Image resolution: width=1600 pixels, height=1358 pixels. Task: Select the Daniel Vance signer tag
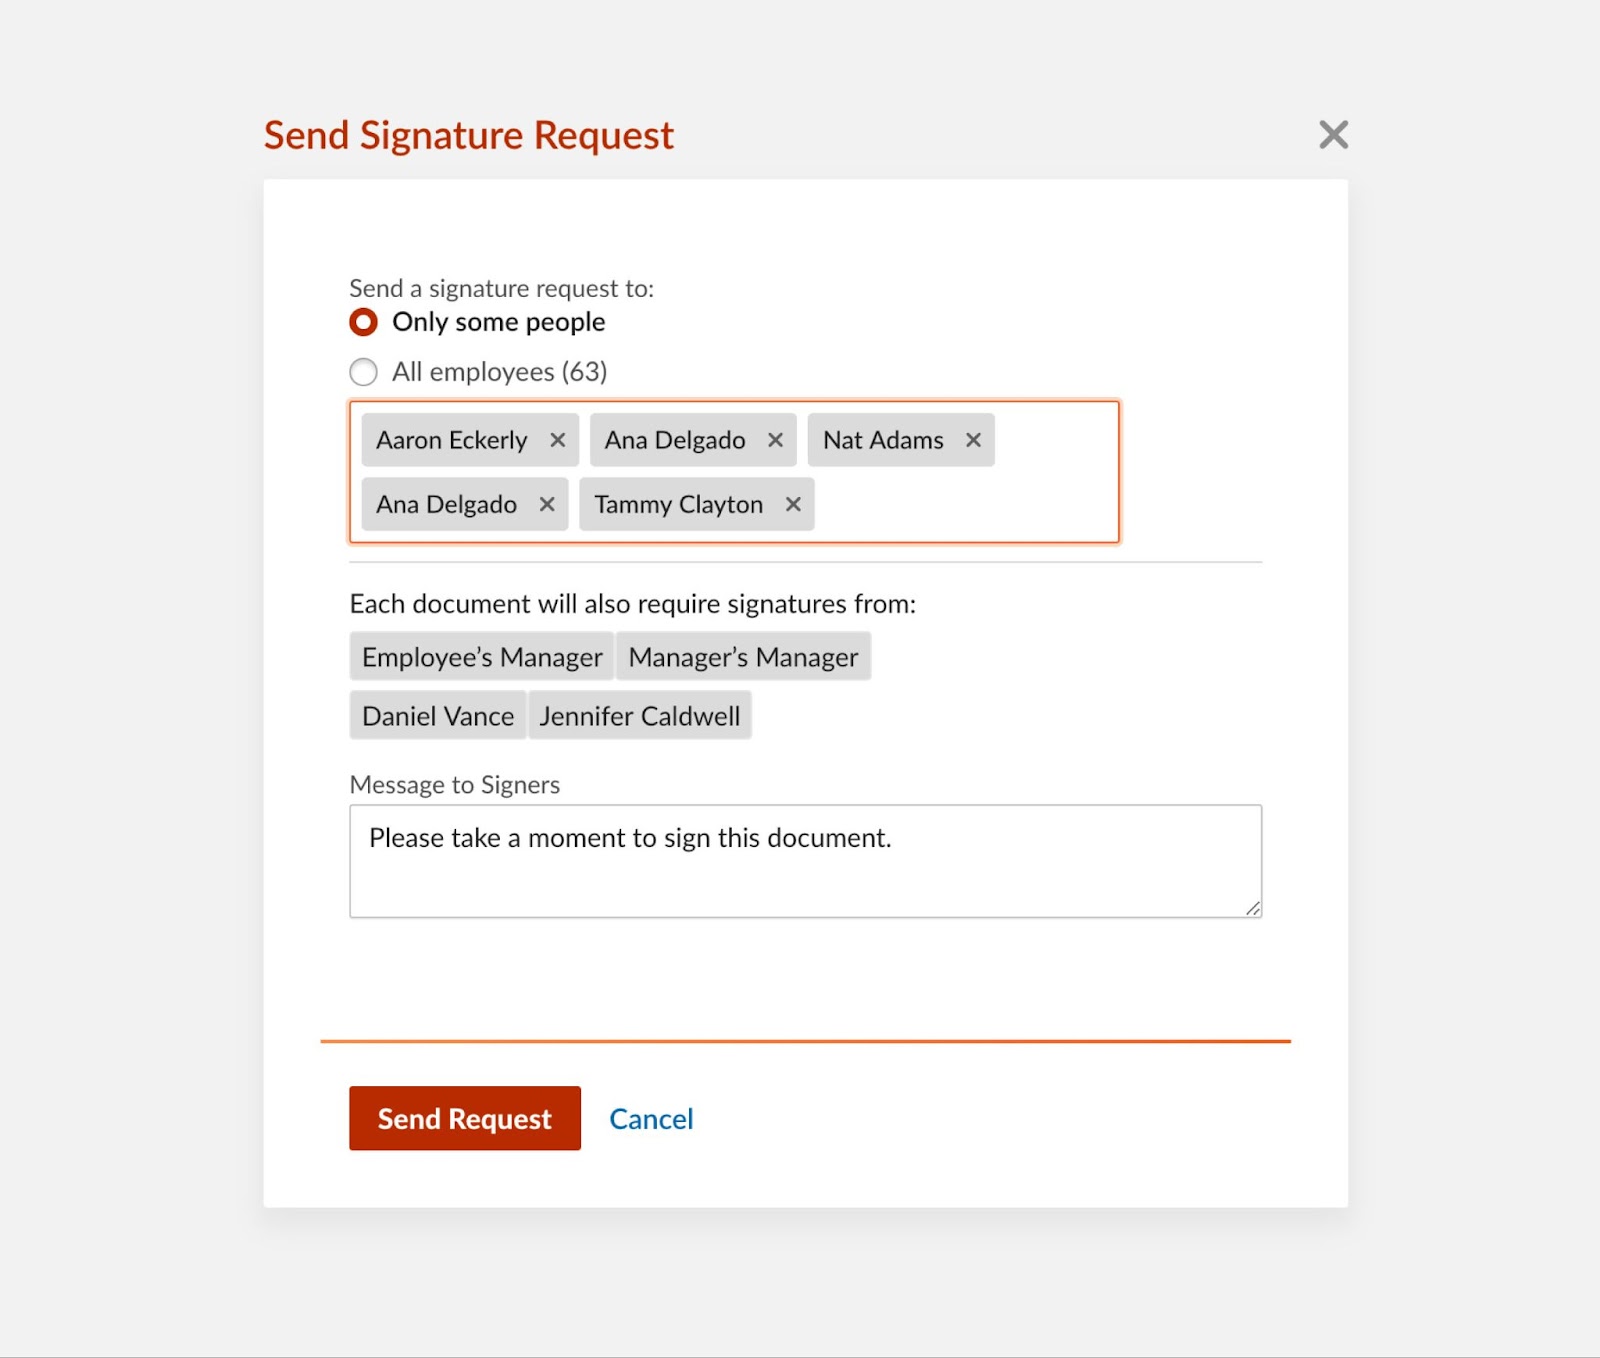click(x=438, y=716)
